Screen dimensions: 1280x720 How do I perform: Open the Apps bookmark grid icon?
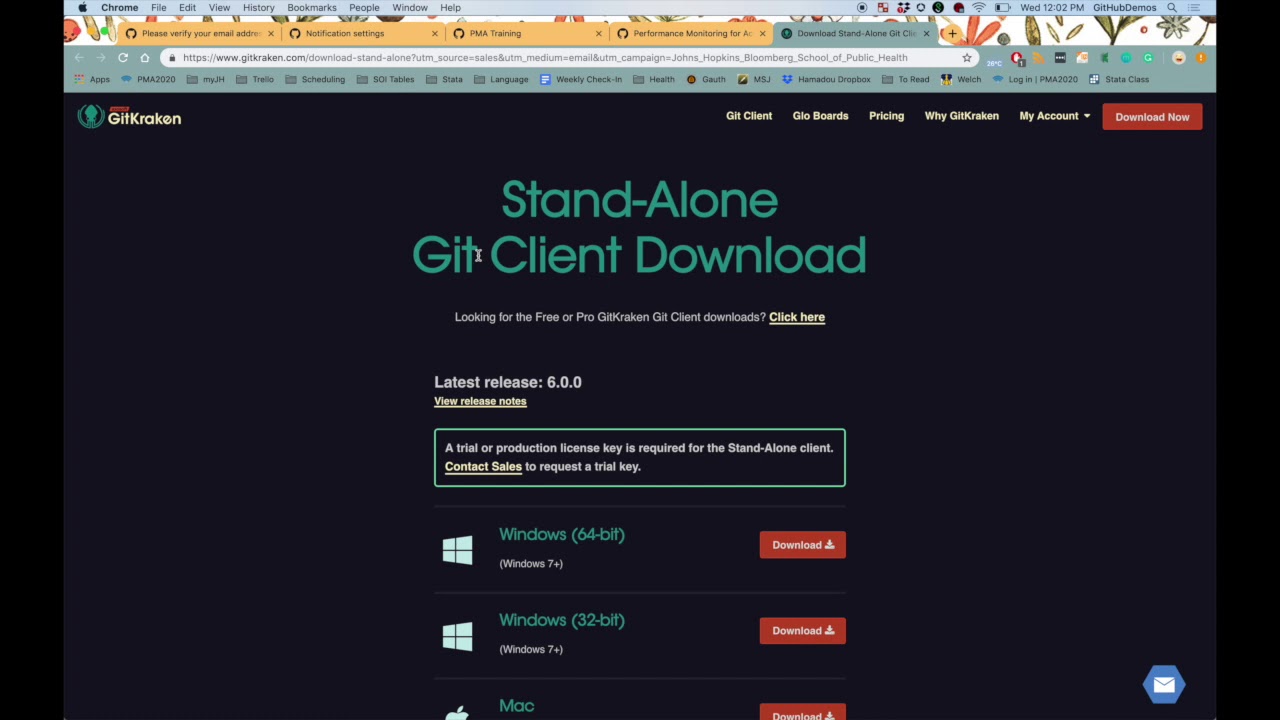[x=80, y=79]
